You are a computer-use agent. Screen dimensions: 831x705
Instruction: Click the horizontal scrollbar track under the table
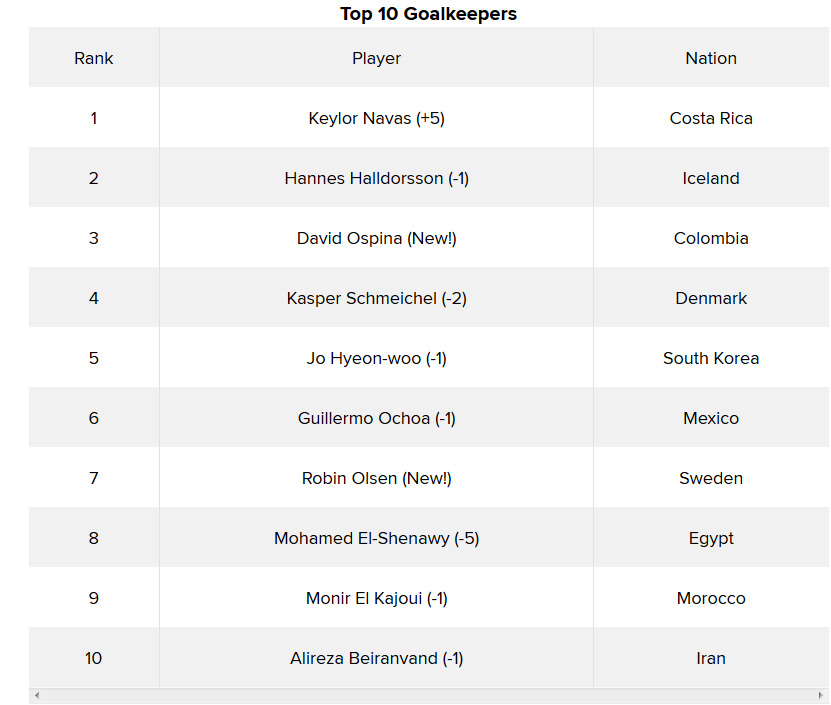(429, 695)
